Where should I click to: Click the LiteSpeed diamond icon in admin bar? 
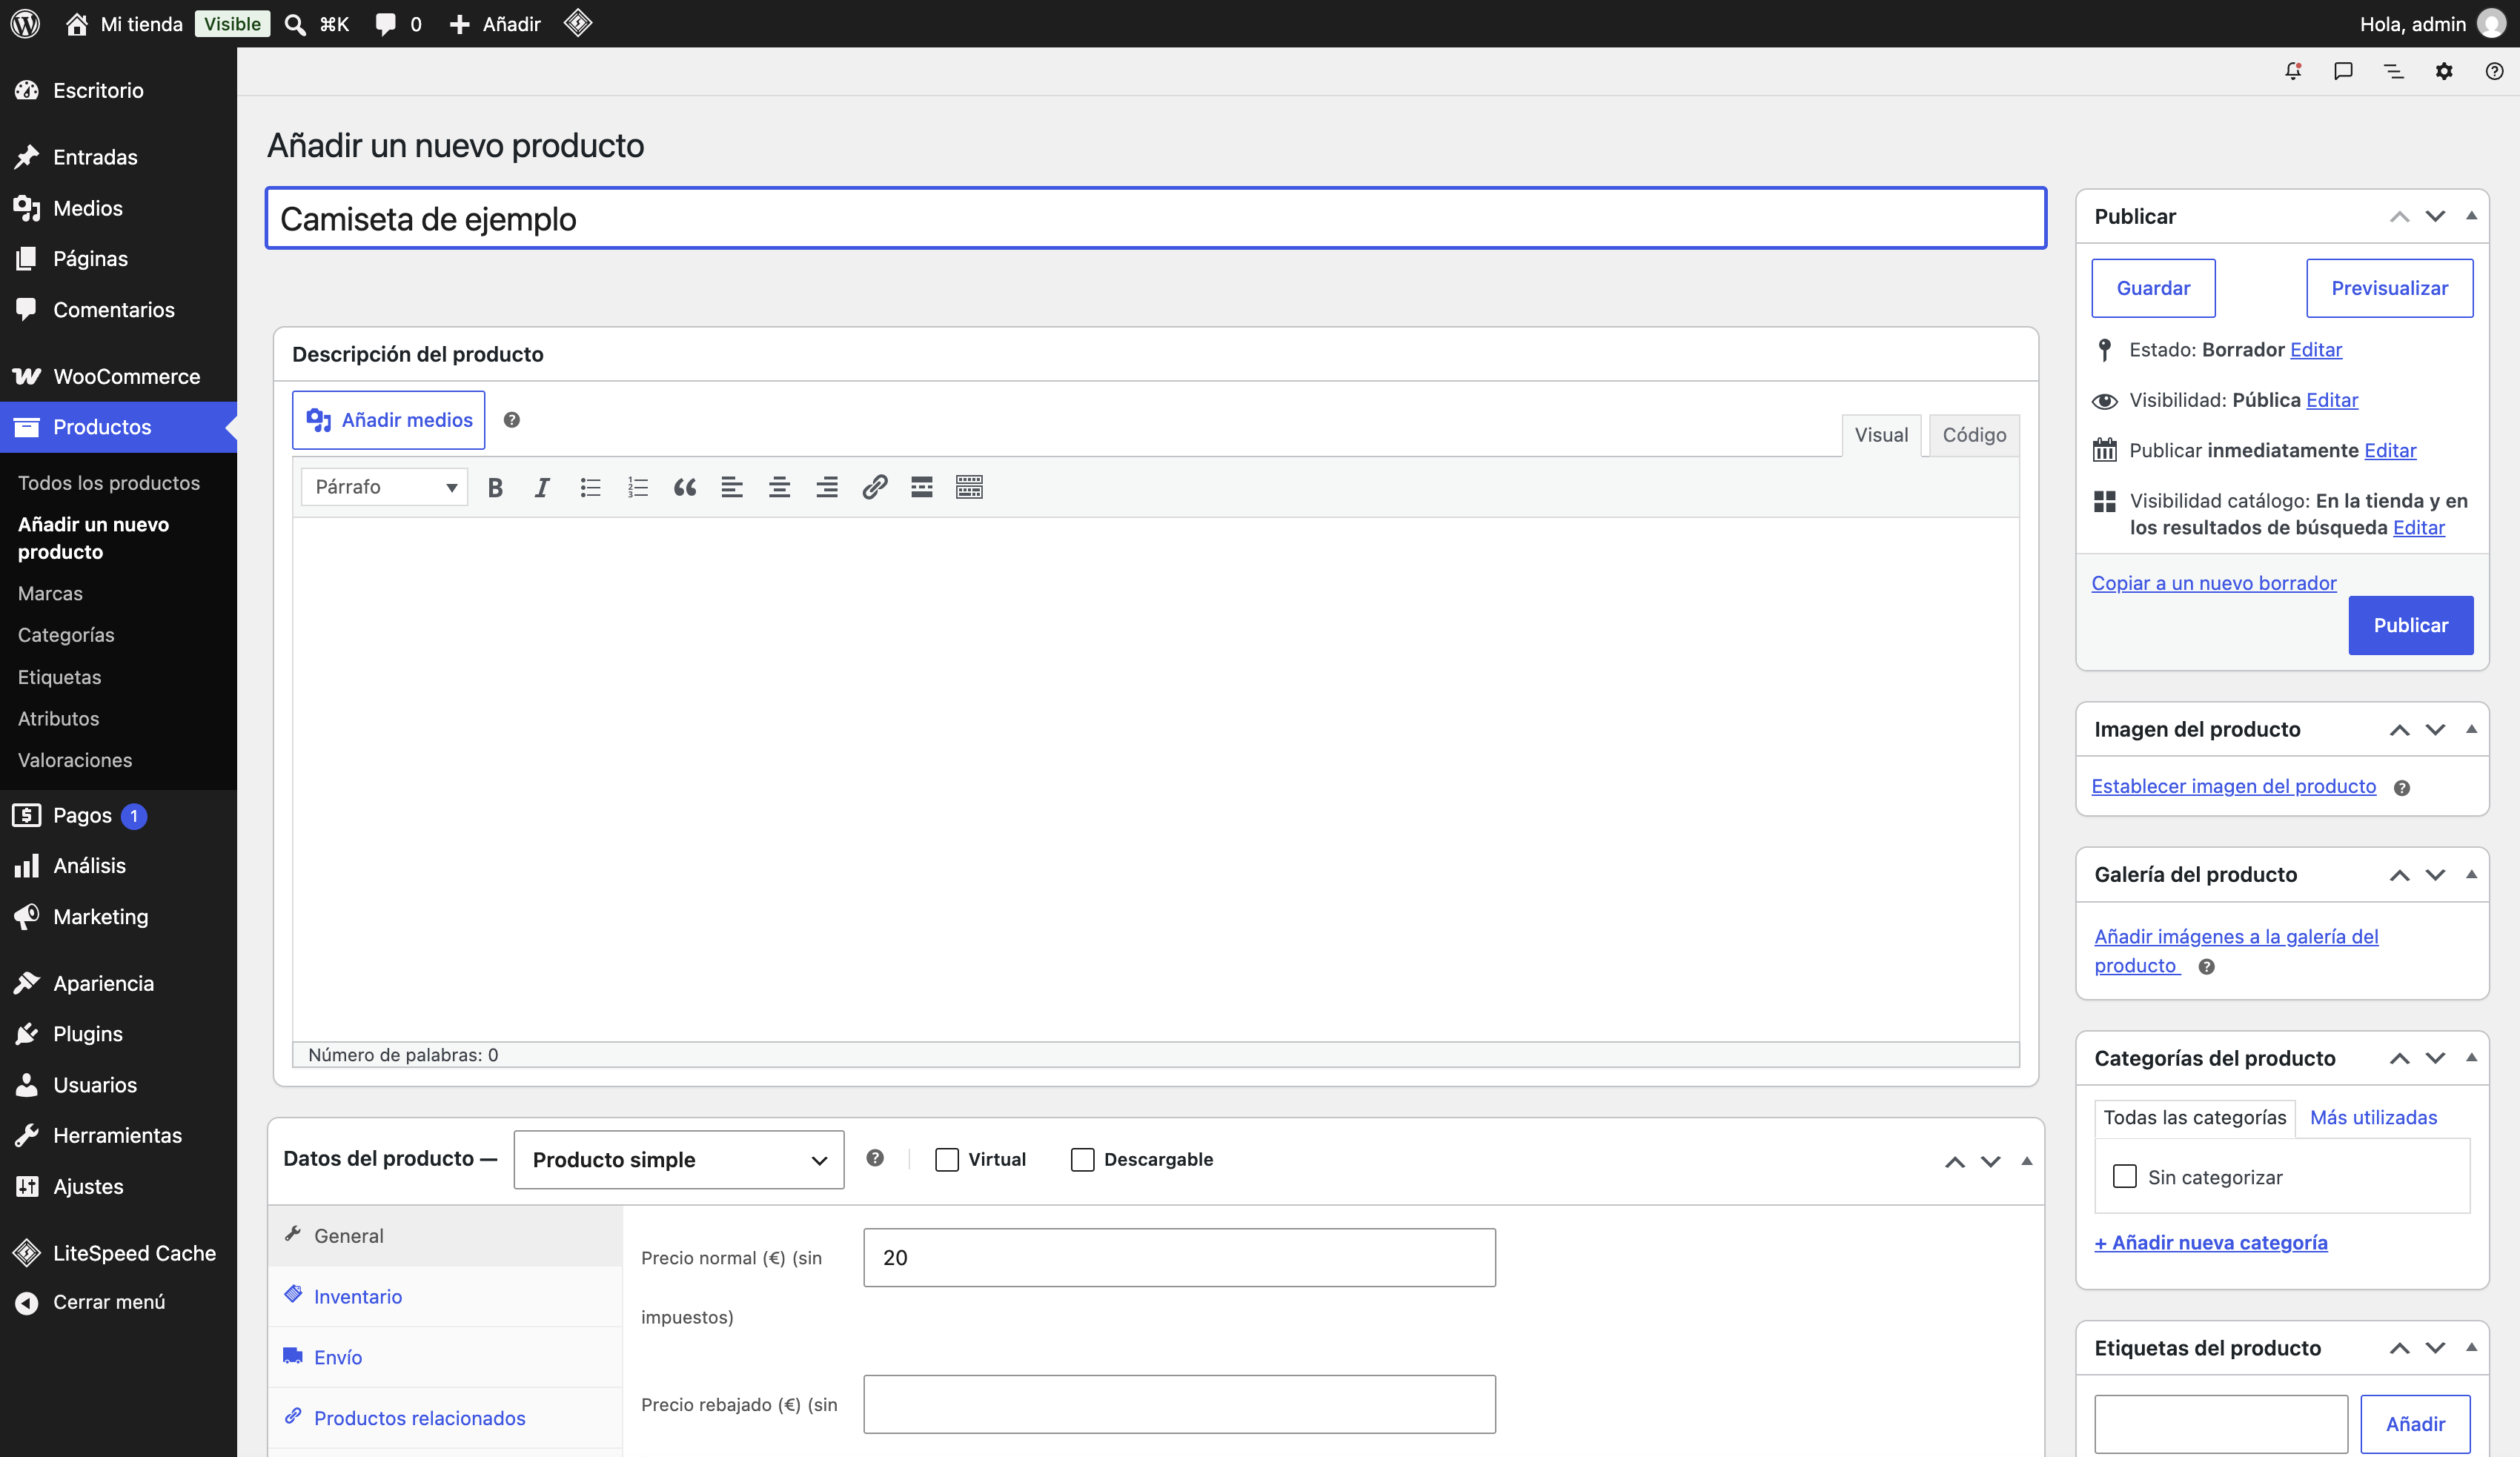578,23
